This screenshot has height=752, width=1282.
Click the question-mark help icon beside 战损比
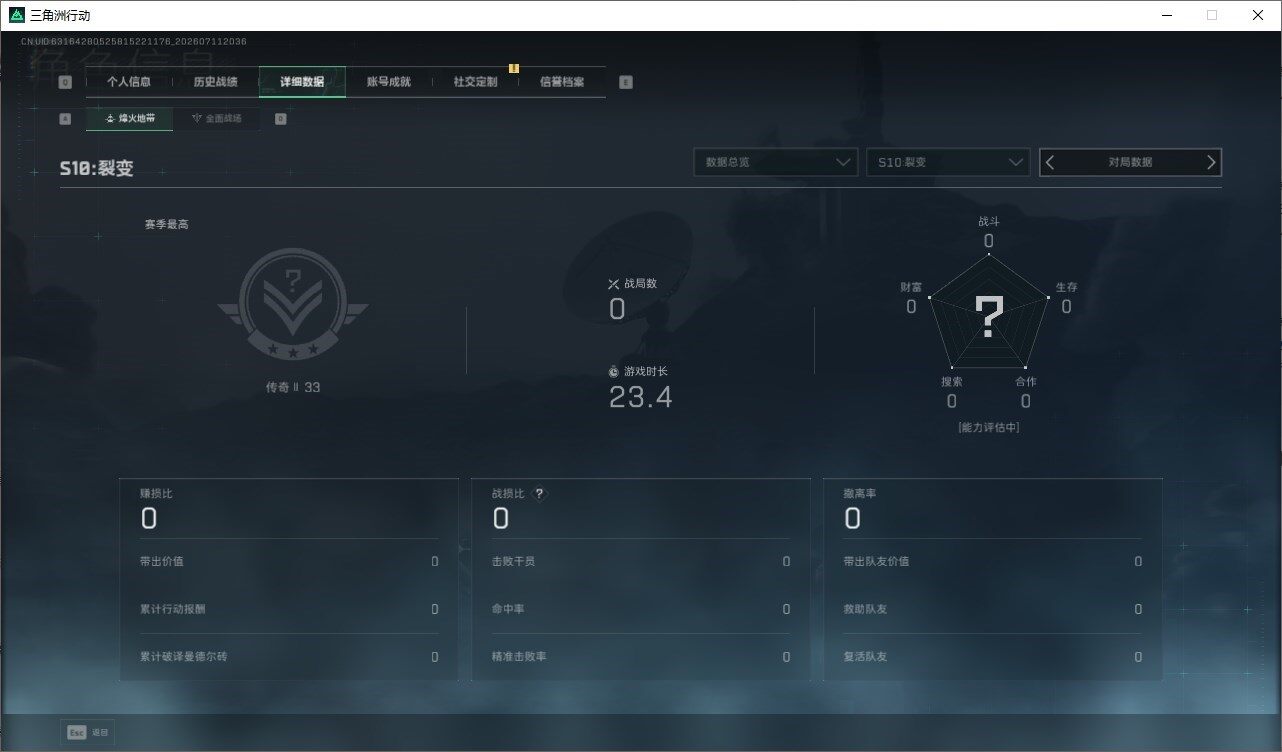[x=540, y=493]
